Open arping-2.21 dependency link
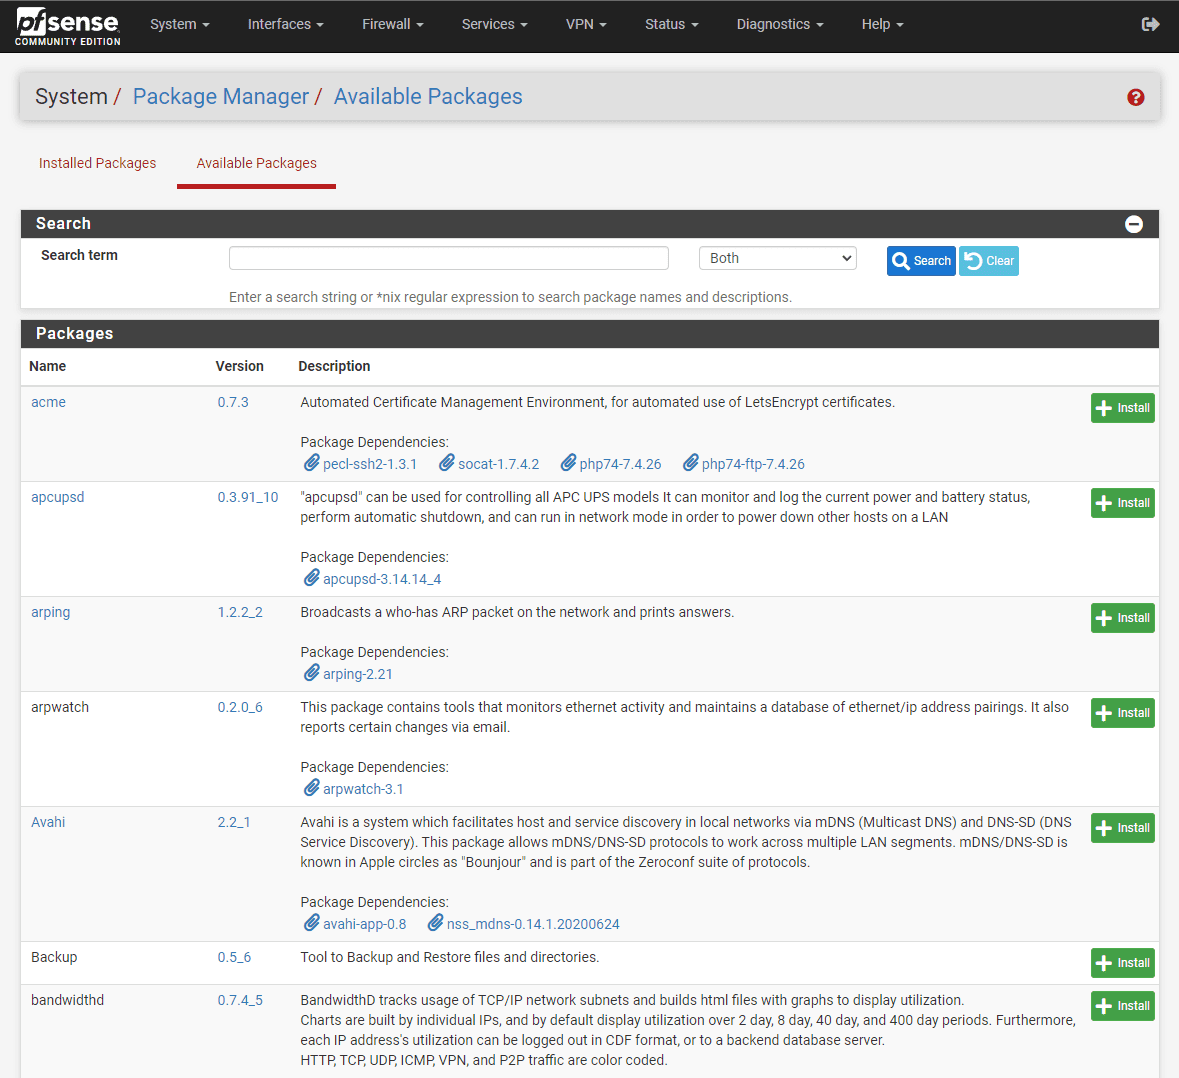 coord(357,674)
